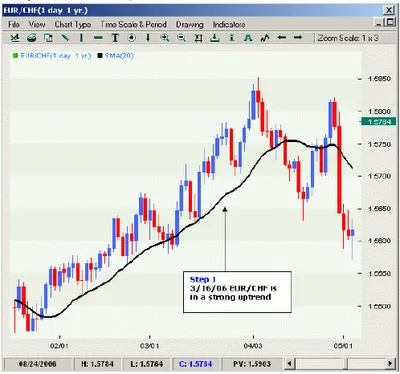The height and width of the screenshot is (374, 400).
Task: Click the right arrow navigation icon
Action: (x=298, y=37)
